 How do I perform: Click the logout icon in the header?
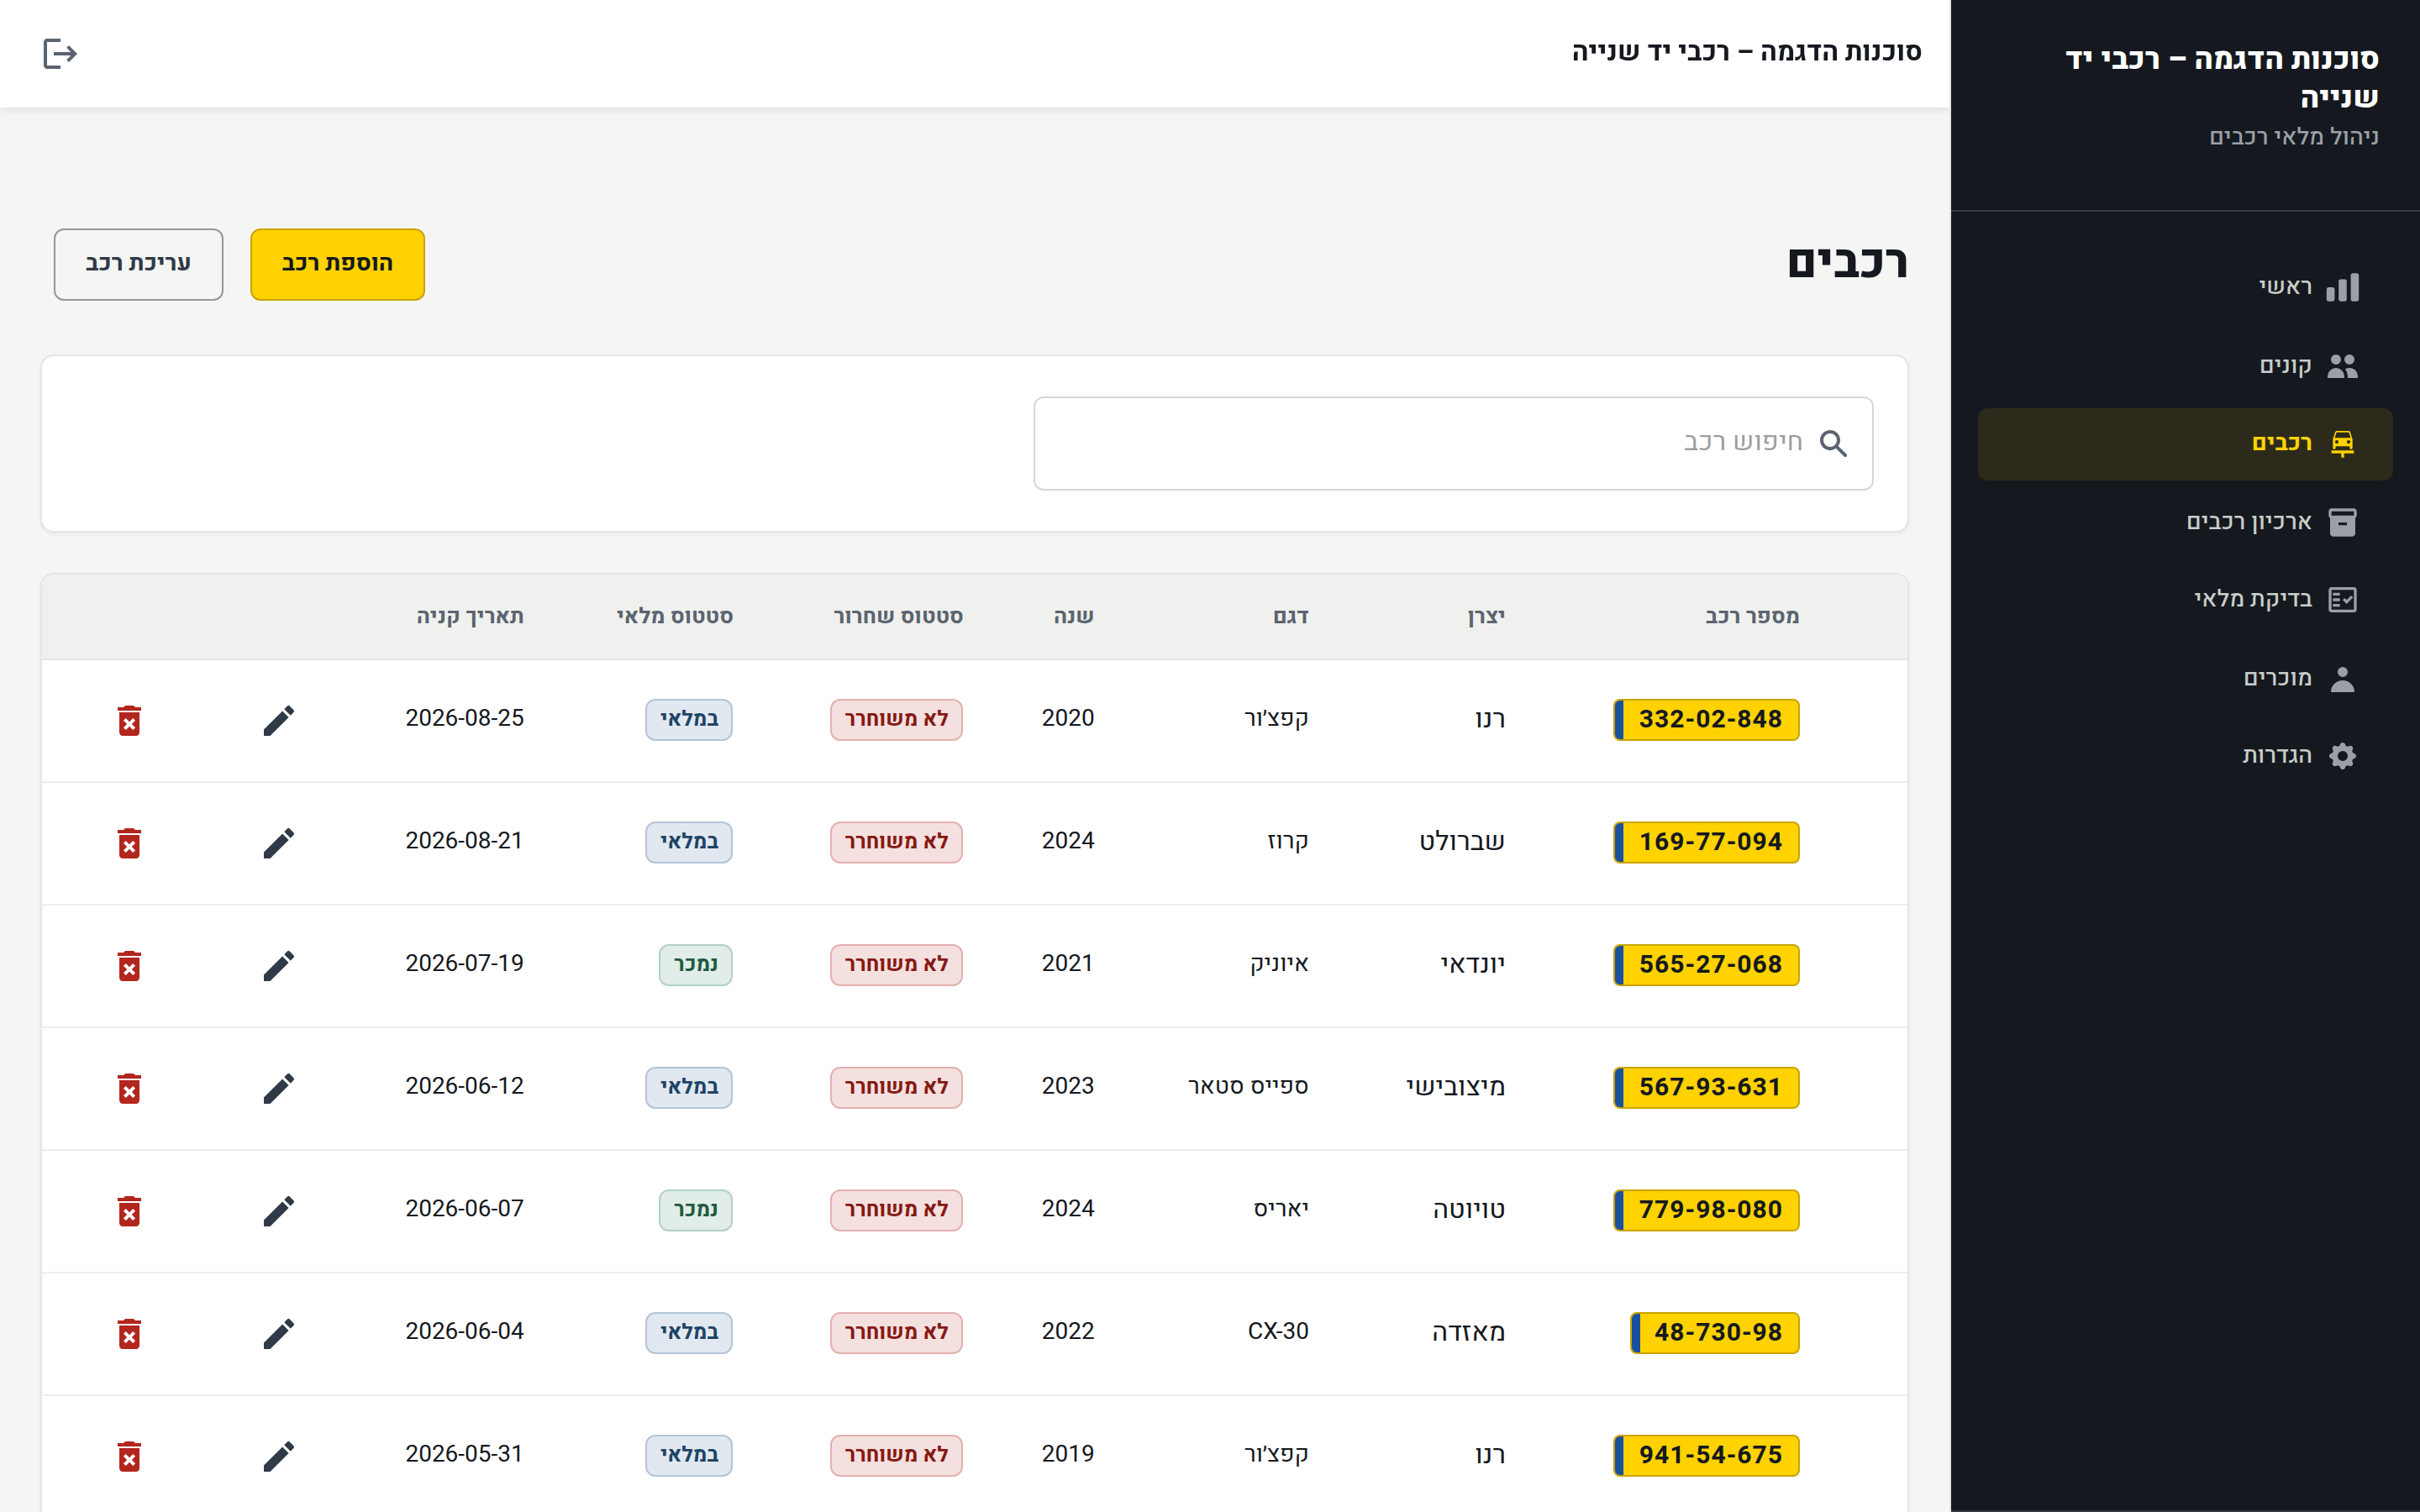point(60,53)
